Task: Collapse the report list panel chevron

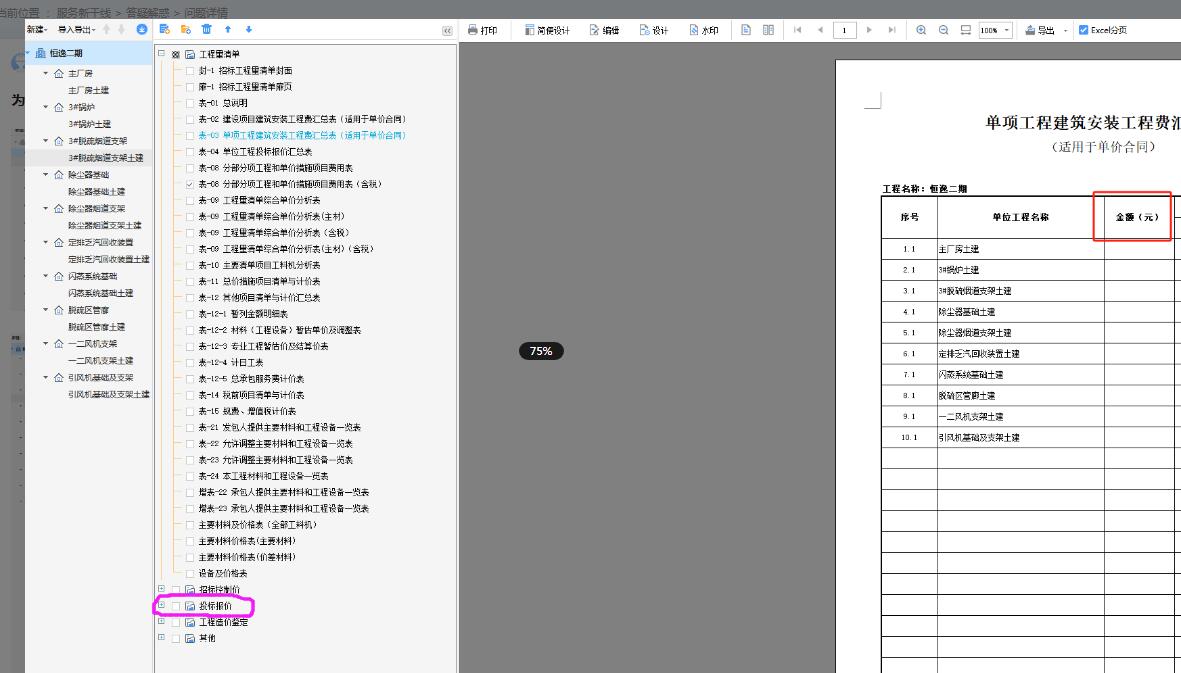Action: click(x=447, y=31)
